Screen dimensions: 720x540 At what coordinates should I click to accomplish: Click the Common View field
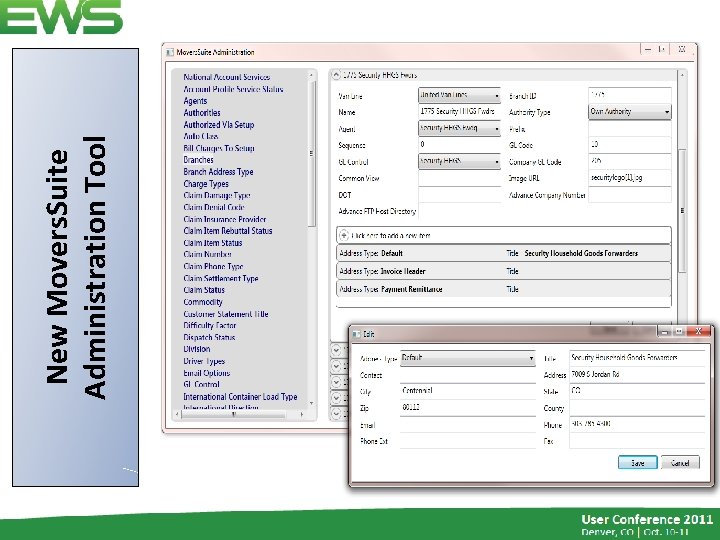[x=459, y=178]
